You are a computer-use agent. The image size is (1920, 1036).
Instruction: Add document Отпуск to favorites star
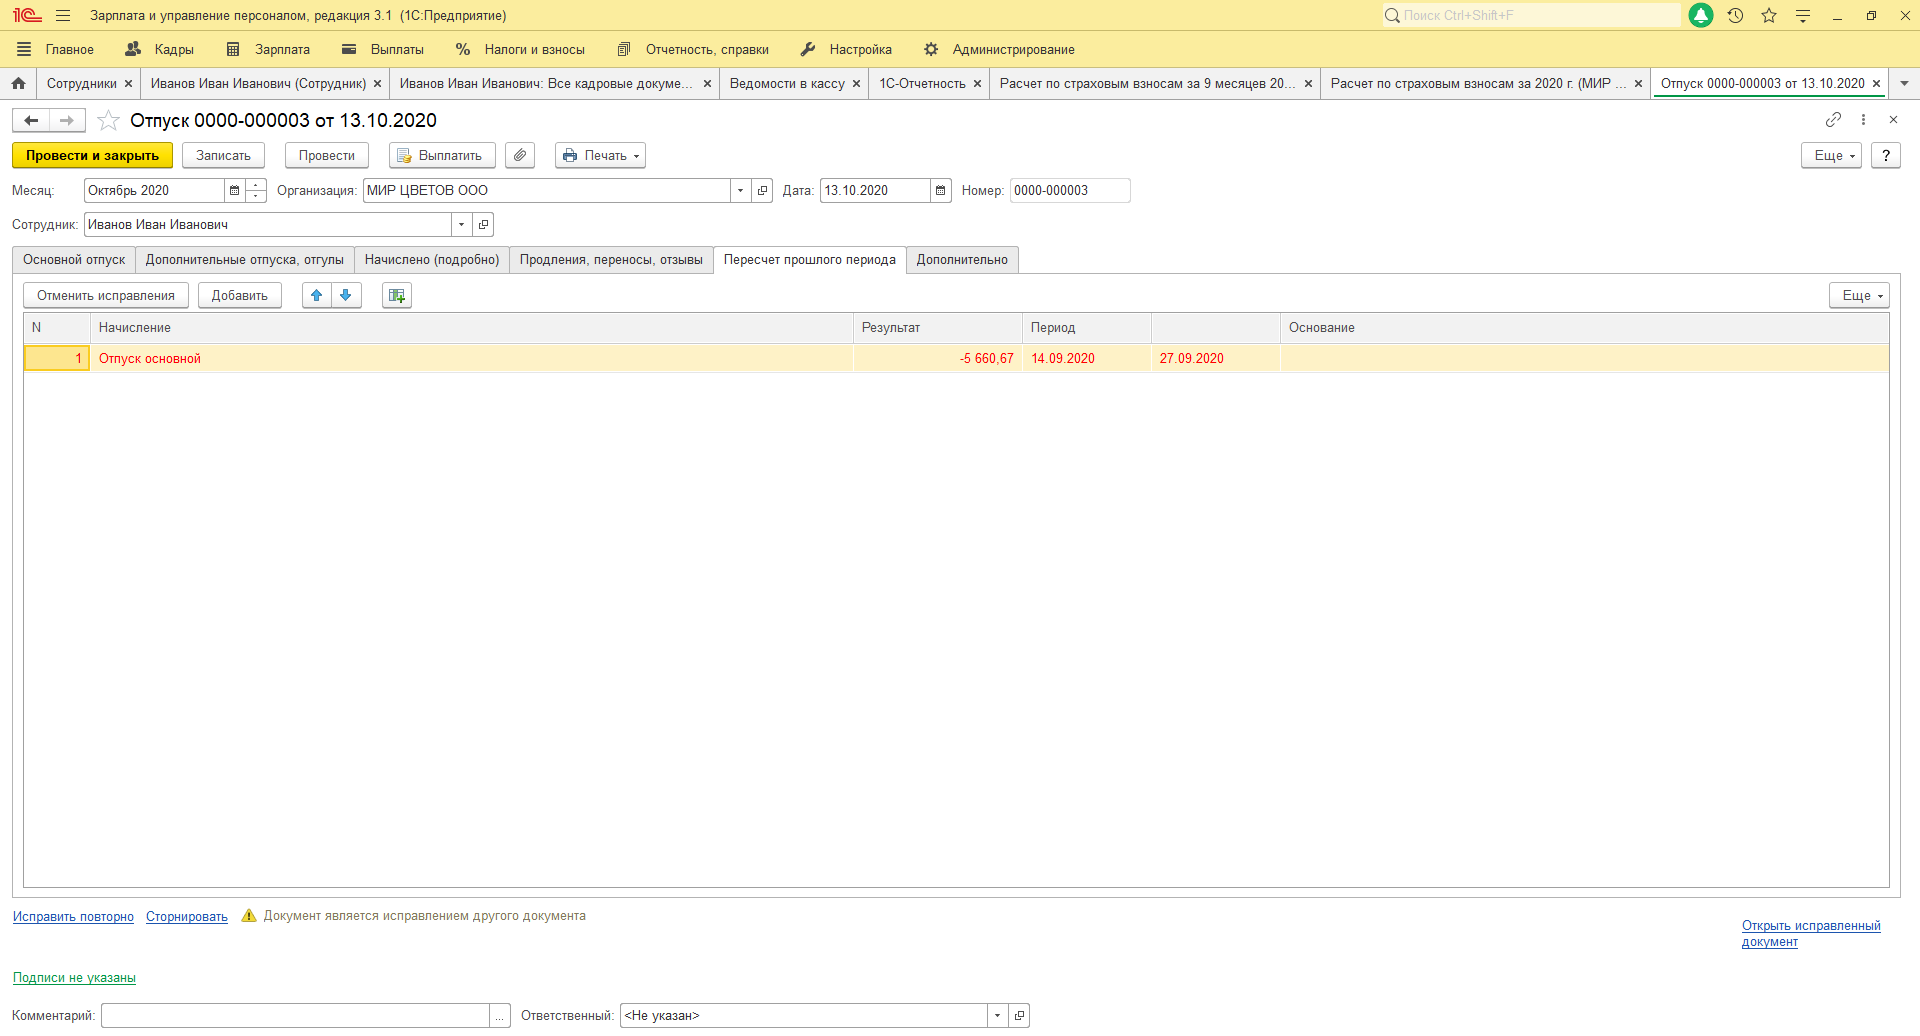pyautogui.click(x=108, y=120)
